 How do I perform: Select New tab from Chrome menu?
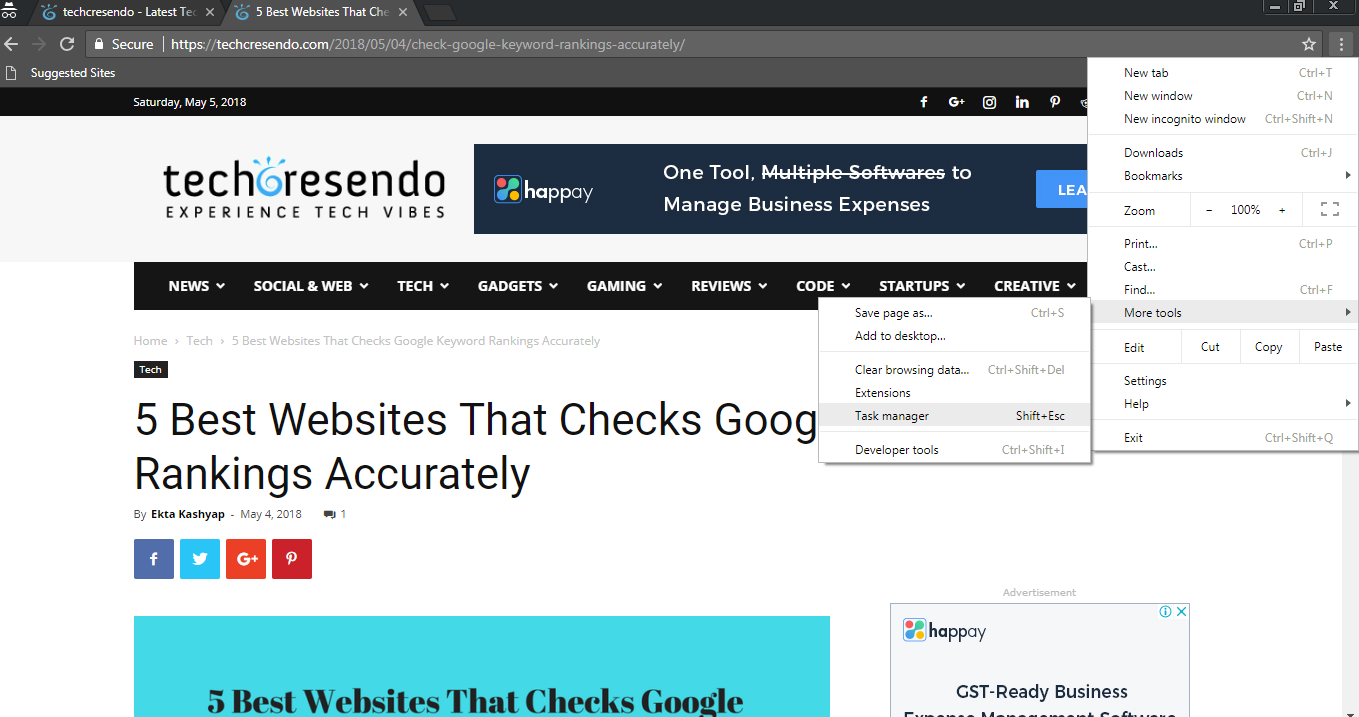(1223, 73)
